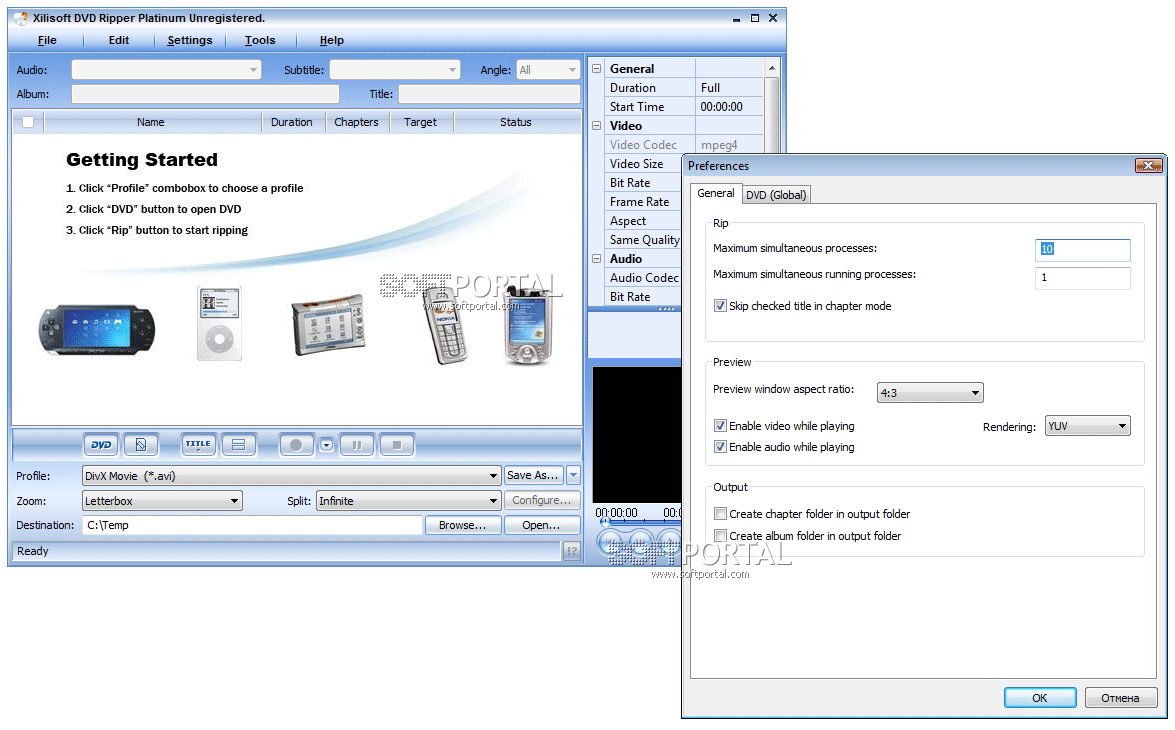This screenshot has height=730, width=1175.
Task: Open the Edit menu
Action: pos(118,40)
